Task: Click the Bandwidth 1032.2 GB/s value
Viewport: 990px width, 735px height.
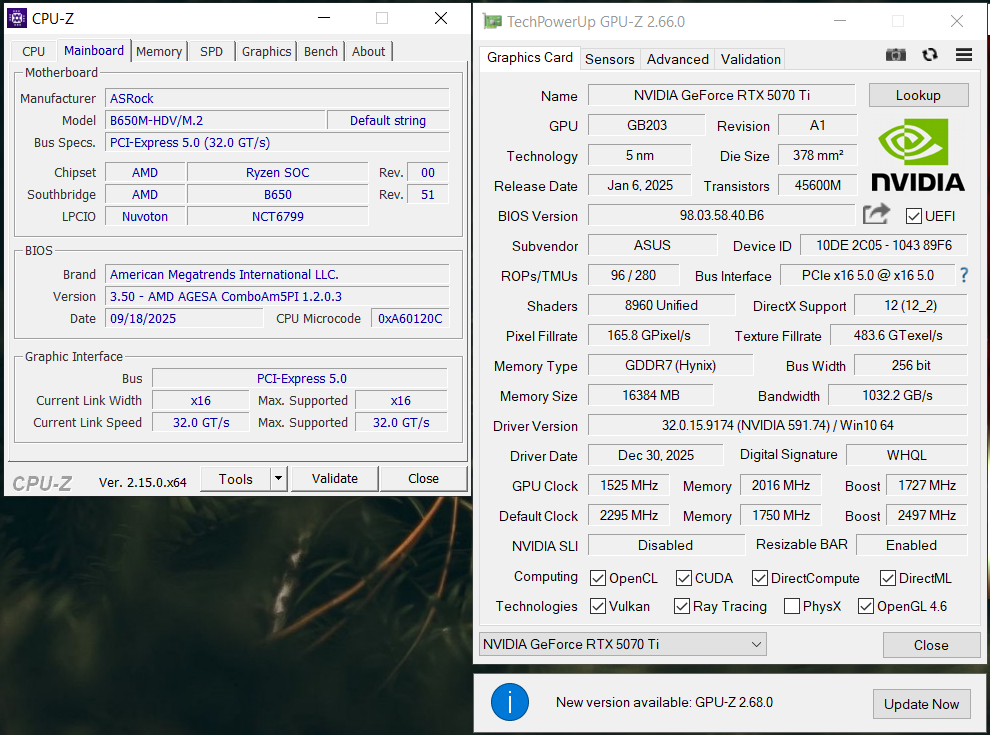Action: [897, 395]
